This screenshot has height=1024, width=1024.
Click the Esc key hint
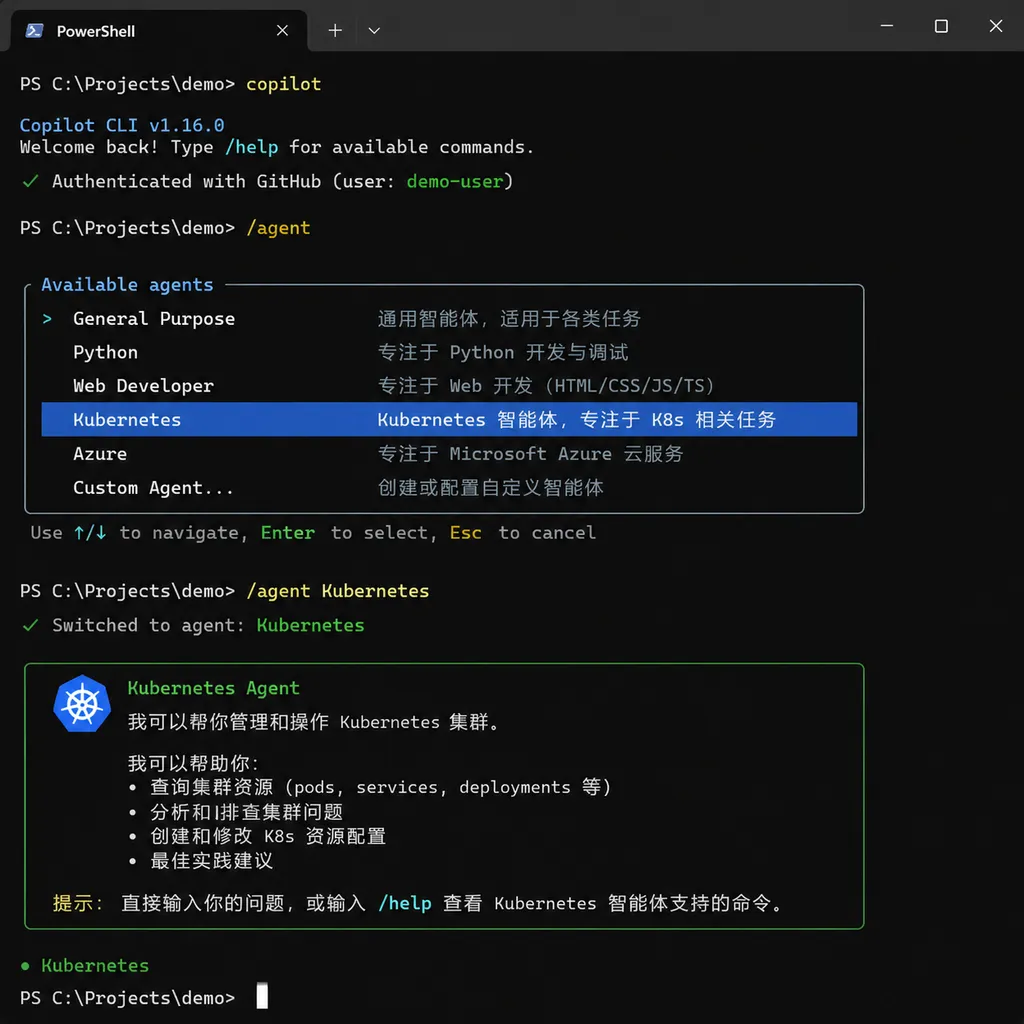tap(466, 533)
